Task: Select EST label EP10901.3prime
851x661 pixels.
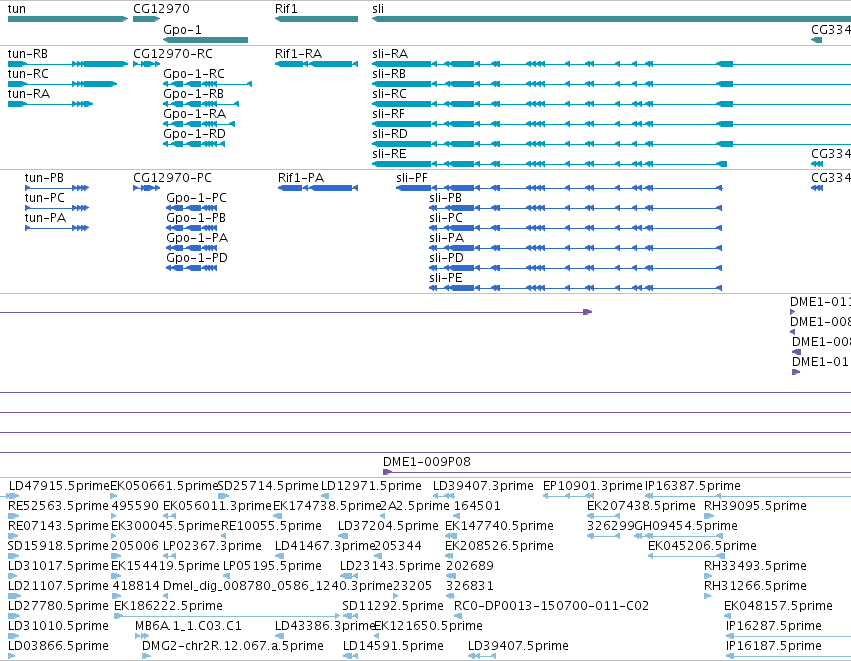Action: click(593, 486)
